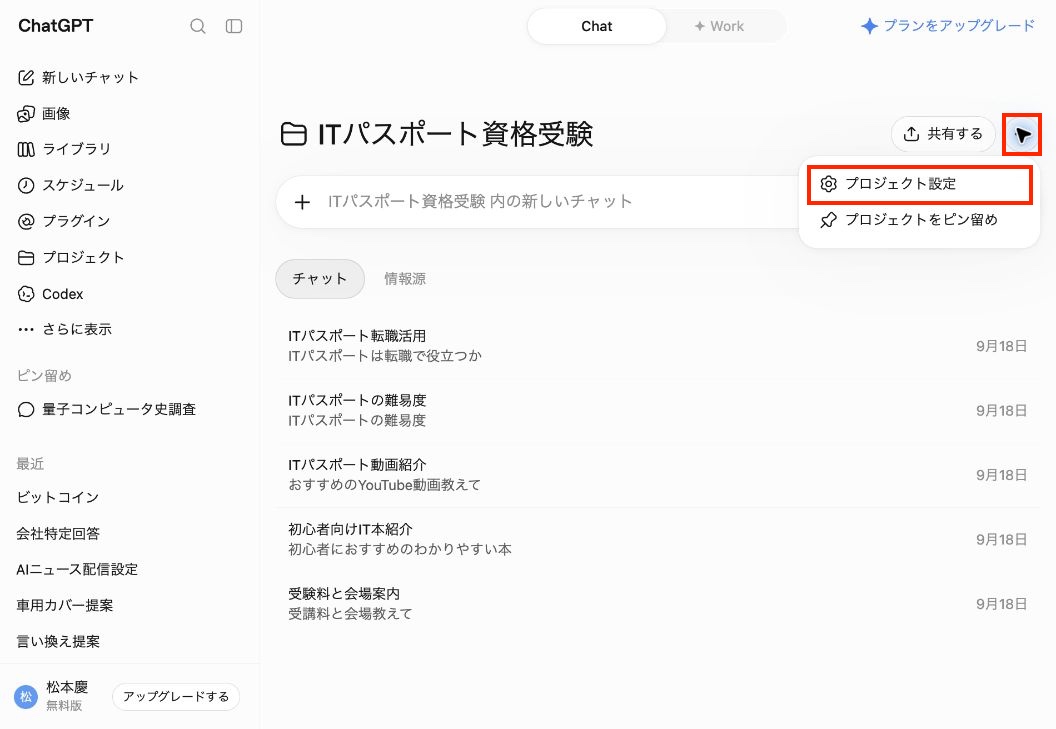Screen dimensions: 1056x729
Task: Open スケジュール in the sidebar
Action: click(x=70, y=185)
